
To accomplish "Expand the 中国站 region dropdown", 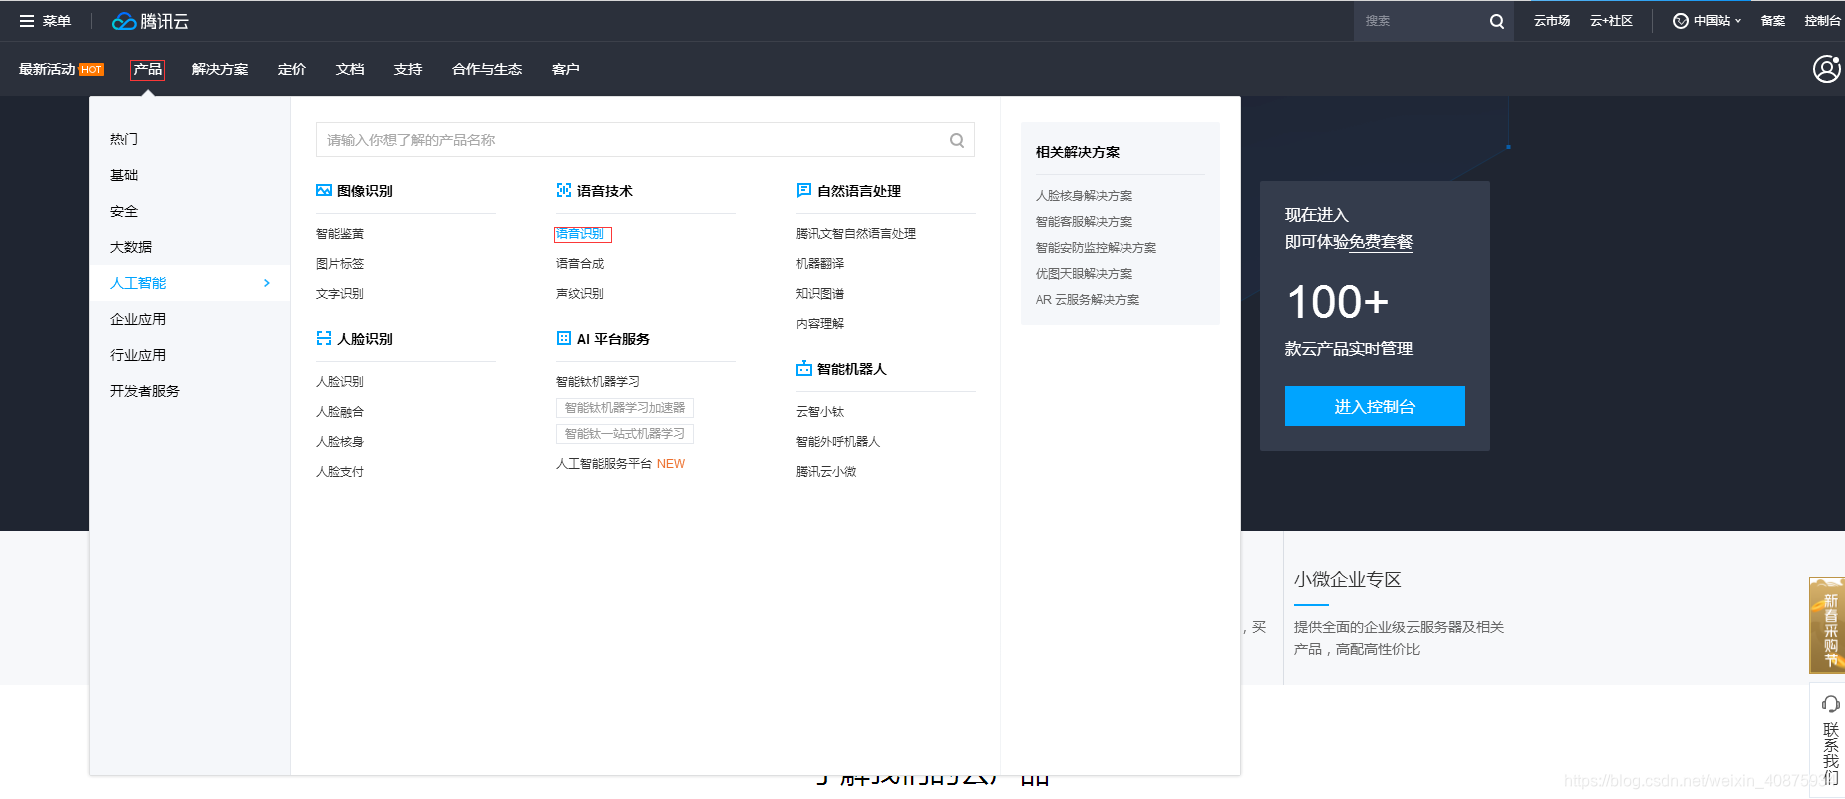I will point(1738,21).
